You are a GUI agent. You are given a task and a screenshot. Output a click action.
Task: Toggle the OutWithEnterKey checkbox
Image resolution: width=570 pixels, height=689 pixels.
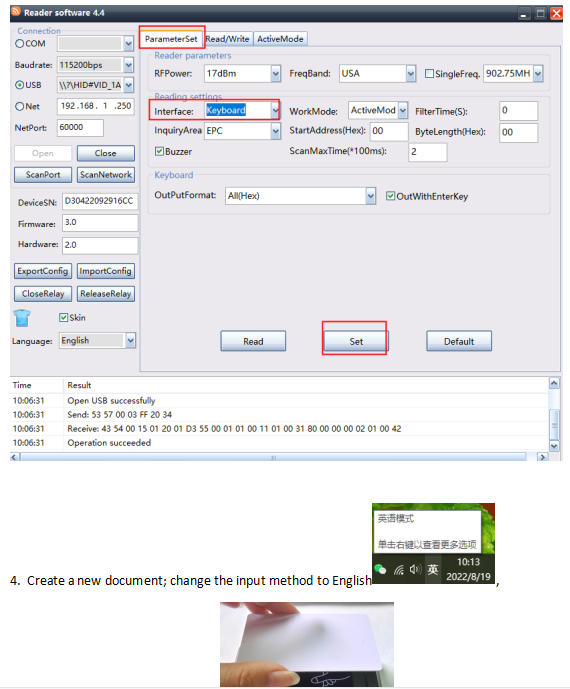pyautogui.click(x=390, y=196)
